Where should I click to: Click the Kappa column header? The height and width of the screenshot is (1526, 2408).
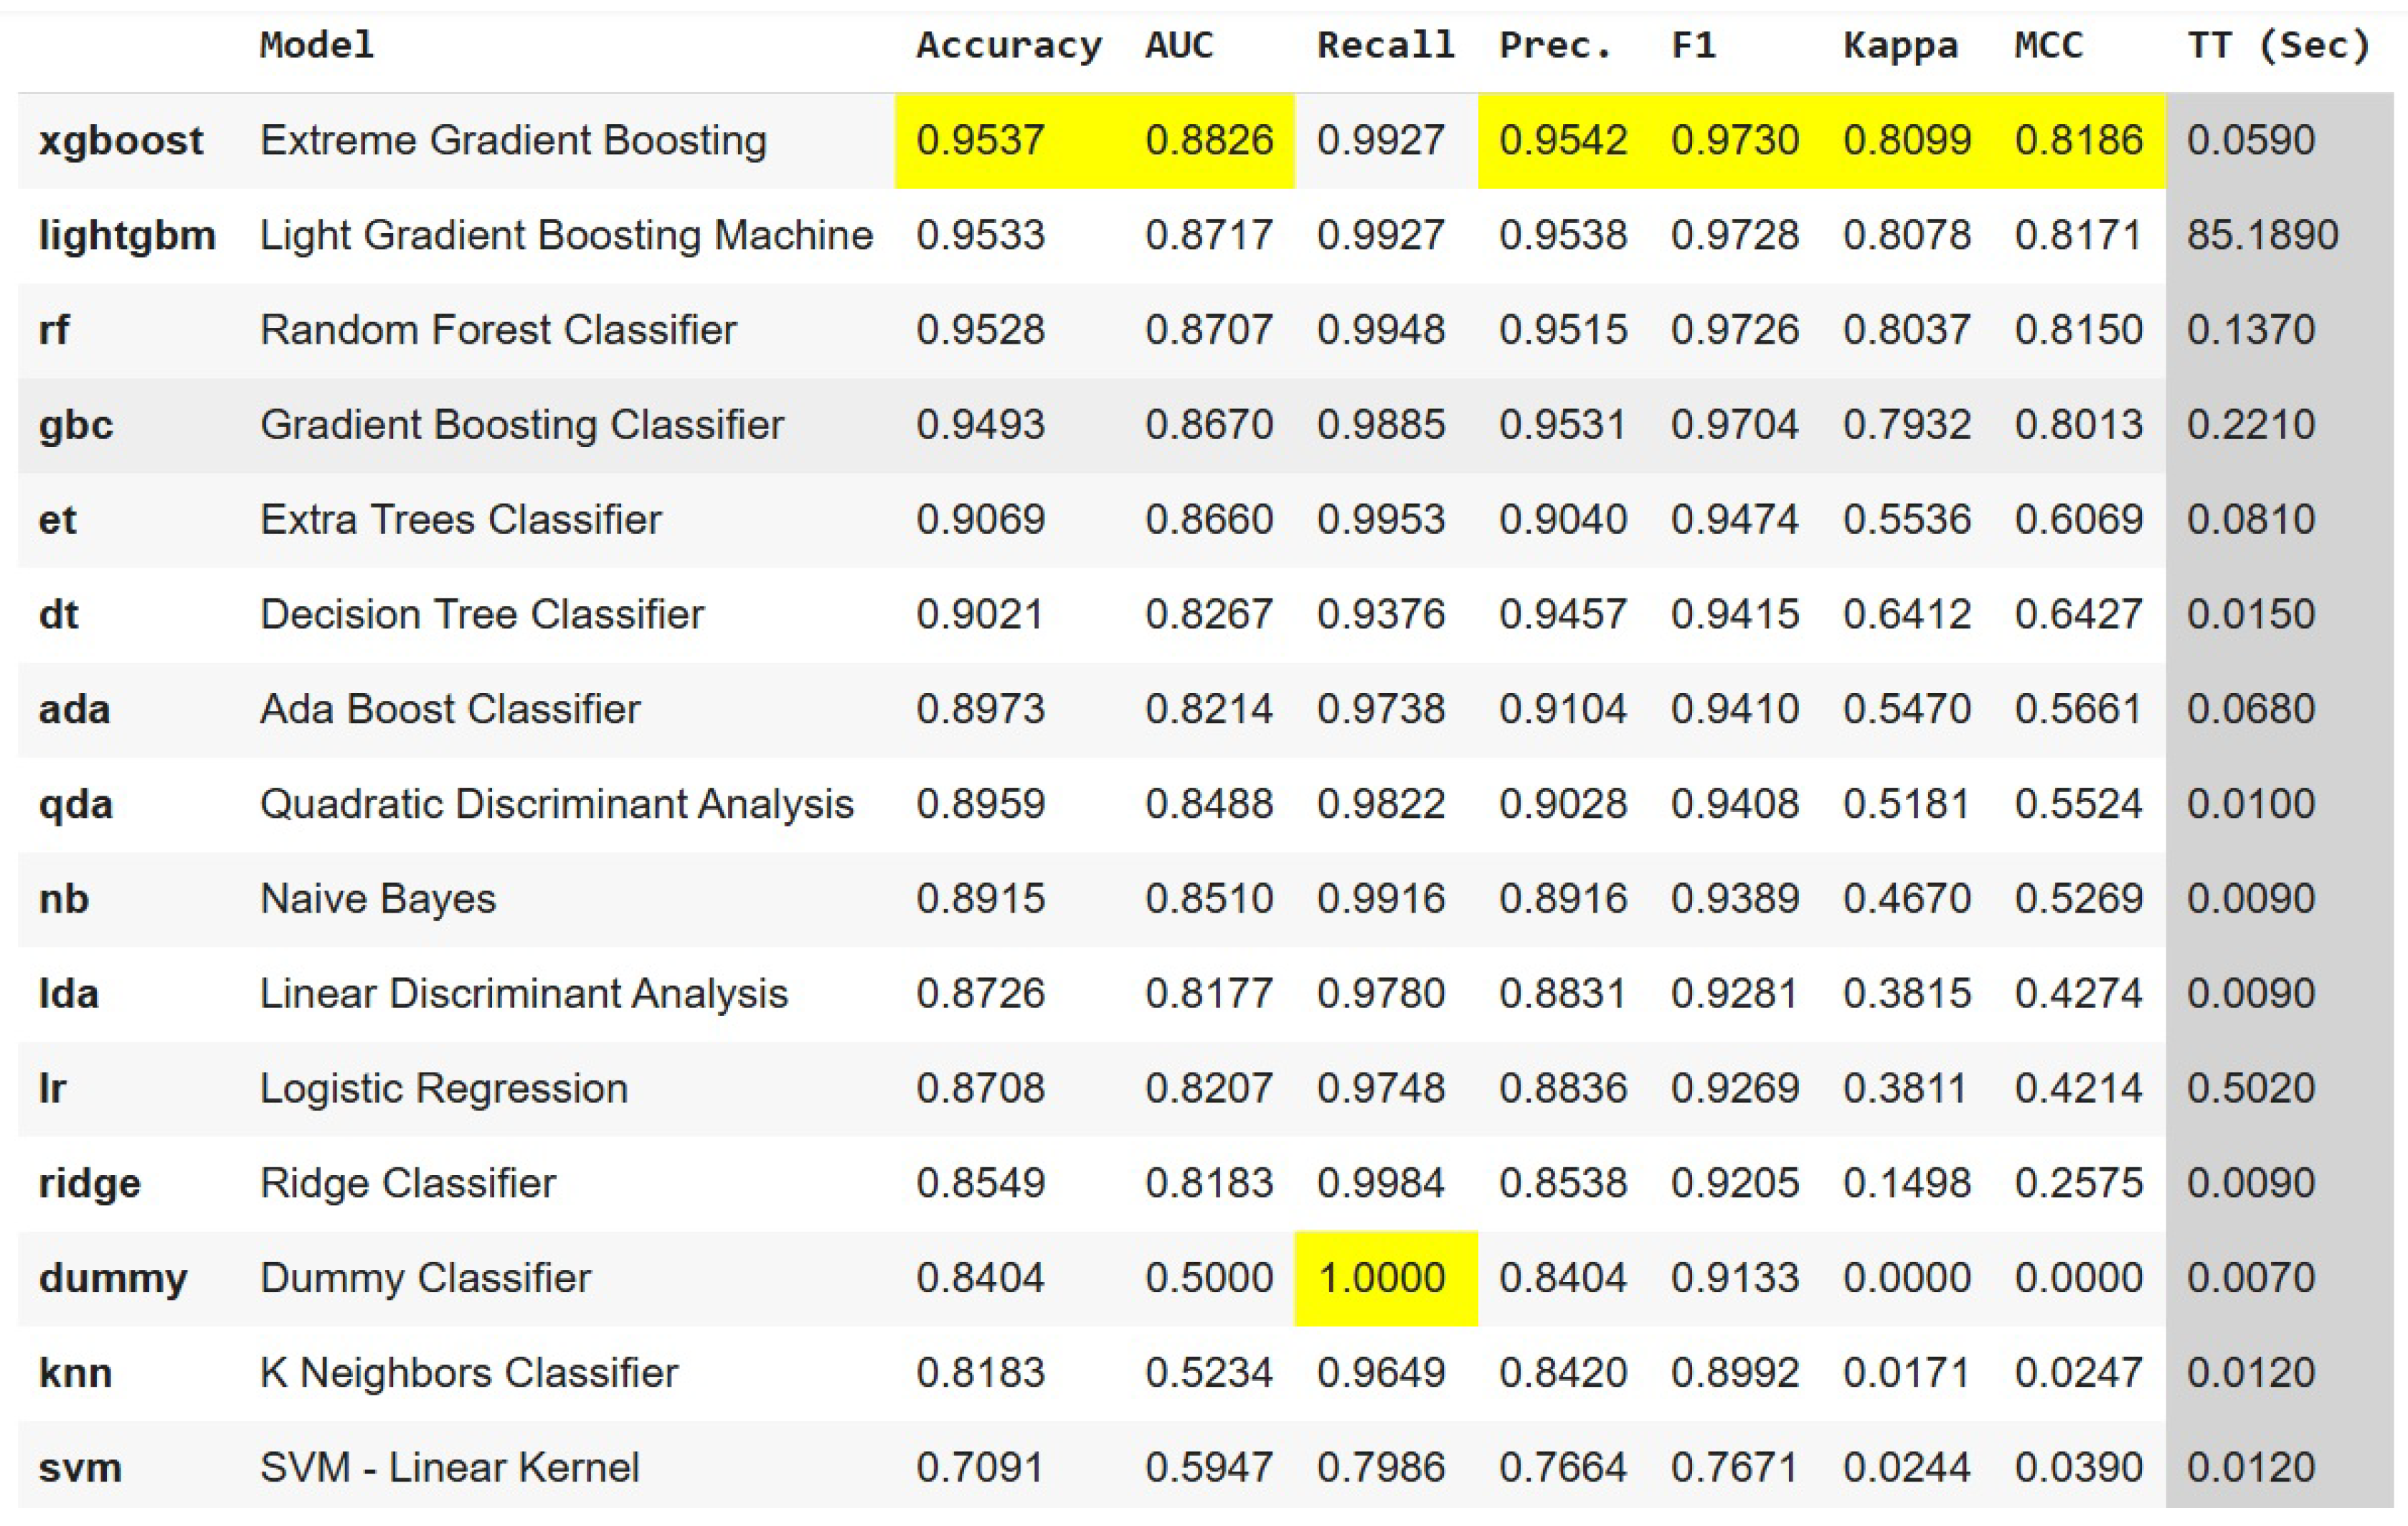coord(1900,45)
